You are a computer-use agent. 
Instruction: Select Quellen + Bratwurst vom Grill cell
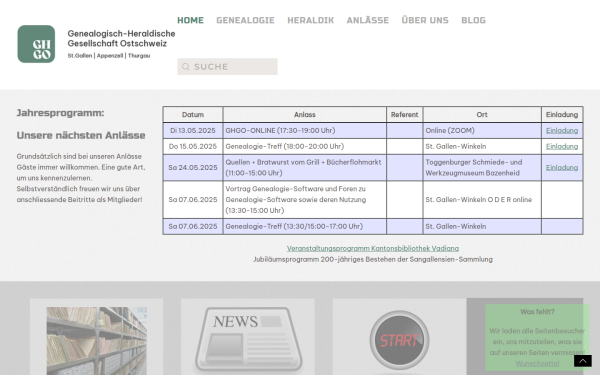pyautogui.click(x=305, y=168)
